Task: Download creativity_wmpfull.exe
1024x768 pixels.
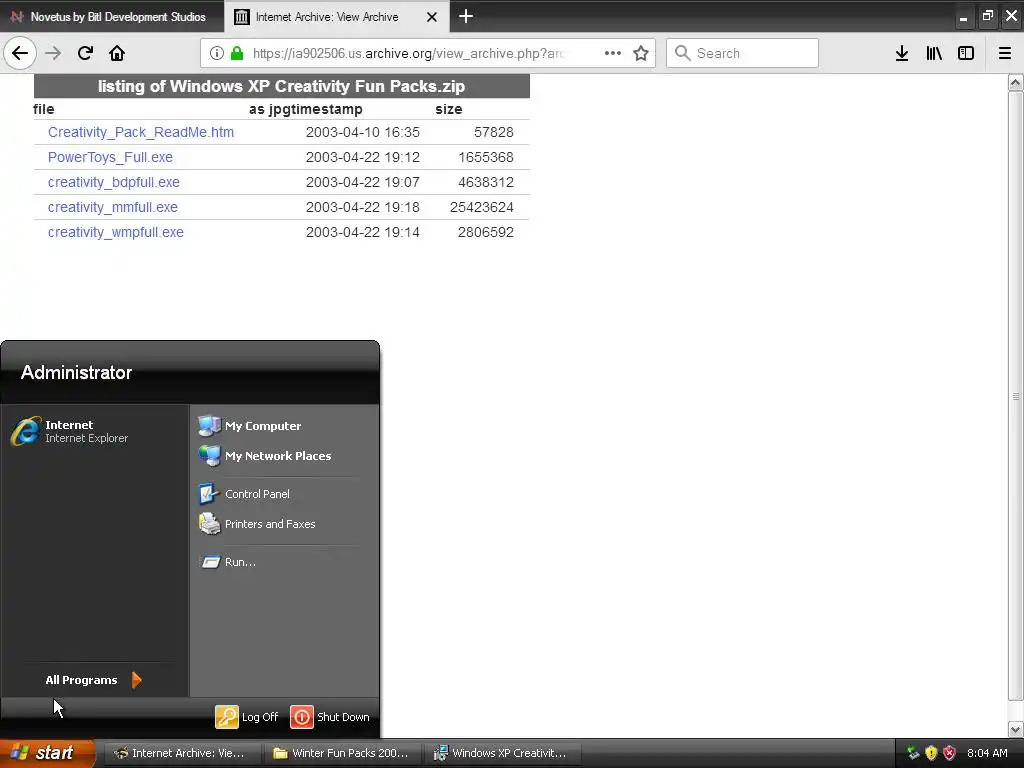Action: pos(116,232)
